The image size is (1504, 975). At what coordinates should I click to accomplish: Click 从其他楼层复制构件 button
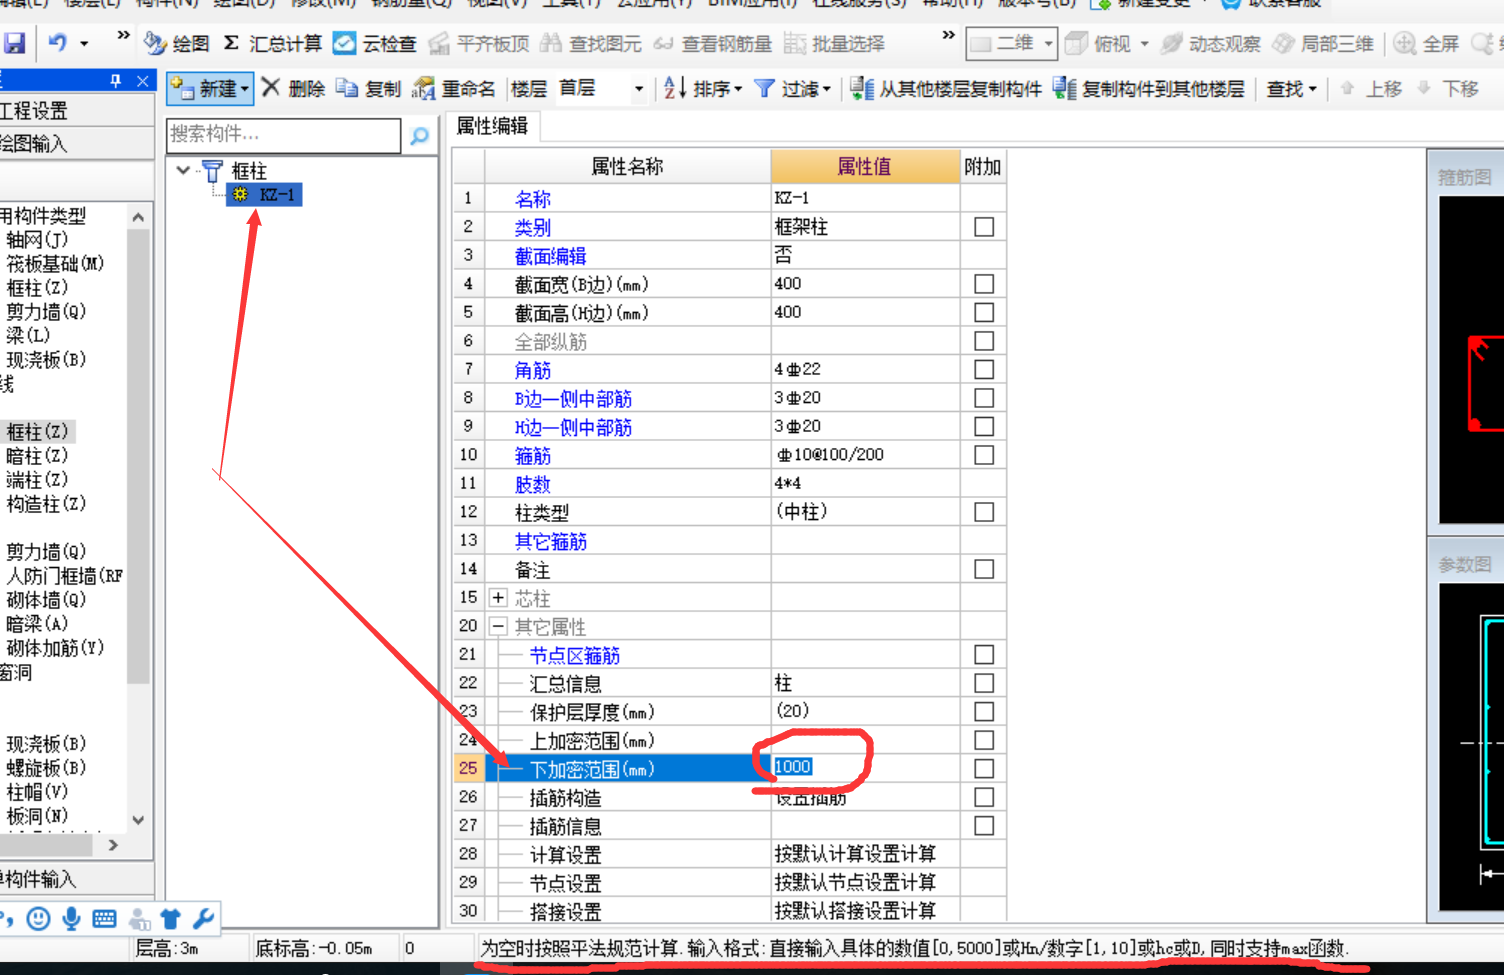[946, 88]
